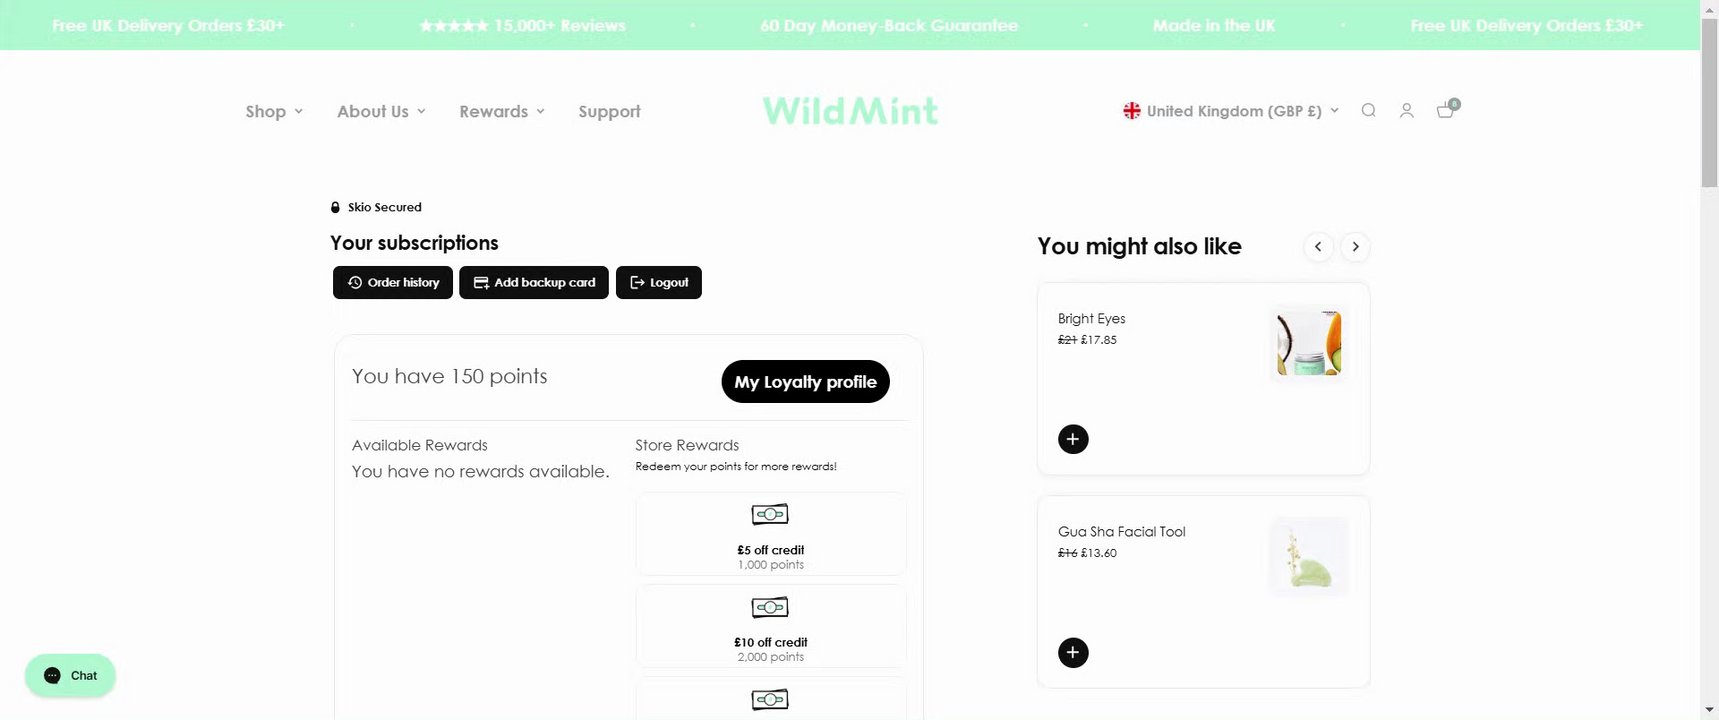This screenshot has height=720, width=1719.
Task: Show previous recommended products arrow
Action: pyautogui.click(x=1318, y=247)
